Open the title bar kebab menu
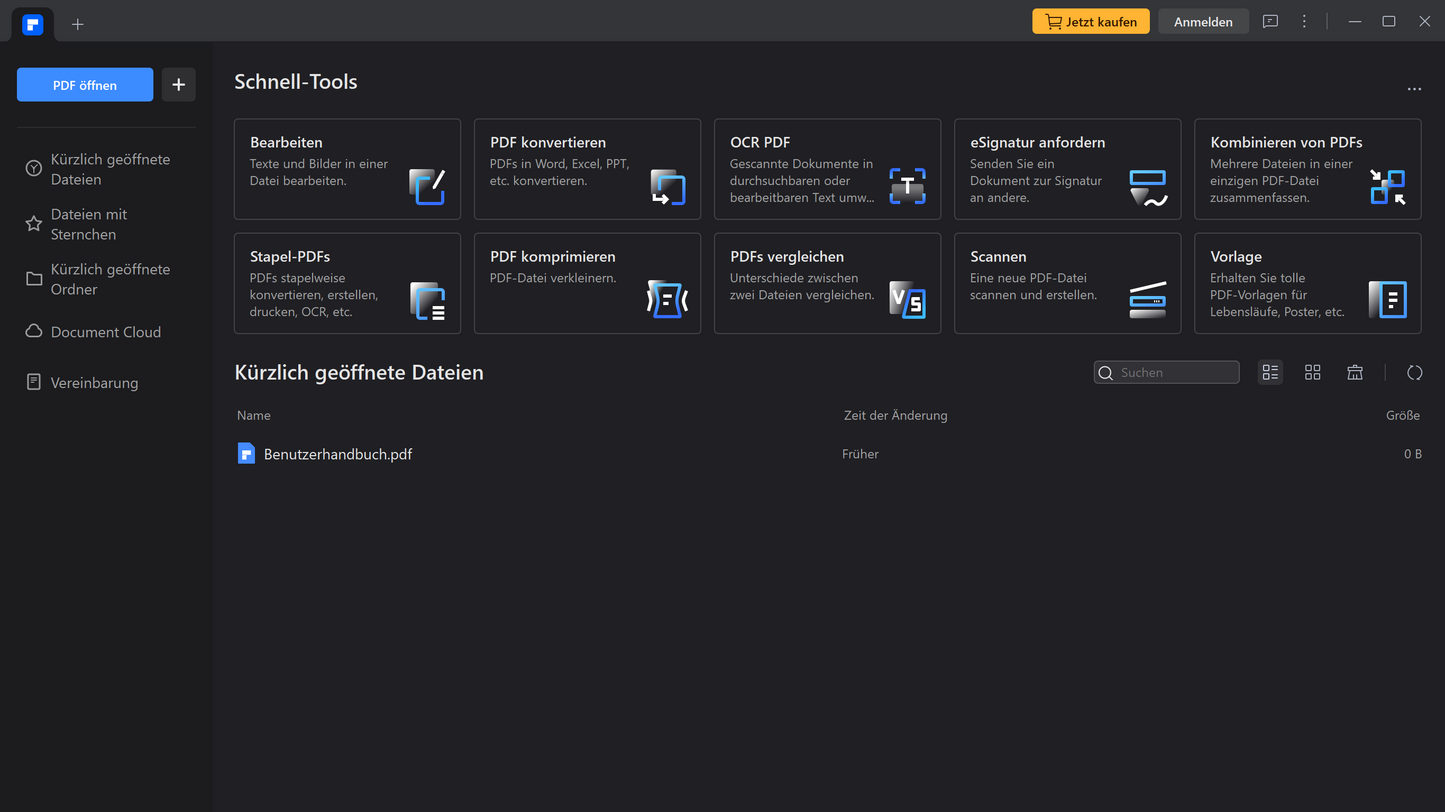Image resolution: width=1445 pixels, height=812 pixels. (x=1304, y=21)
